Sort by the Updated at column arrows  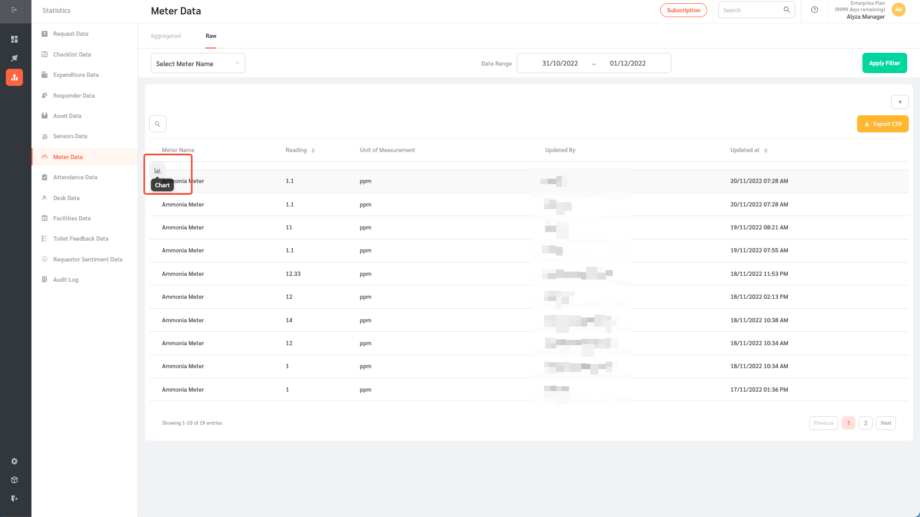tap(766, 151)
